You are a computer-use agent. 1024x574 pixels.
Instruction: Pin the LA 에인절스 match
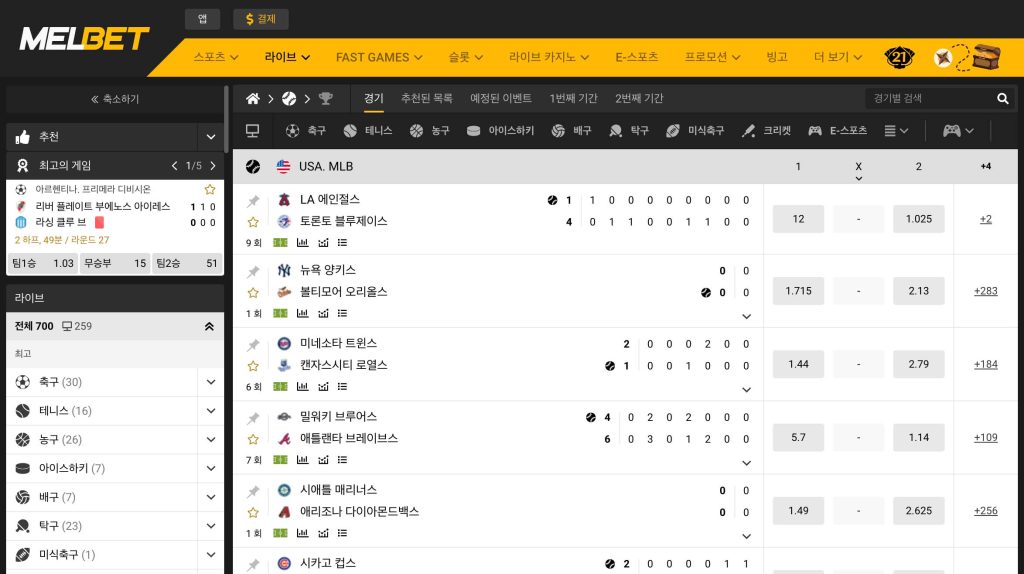(253, 200)
